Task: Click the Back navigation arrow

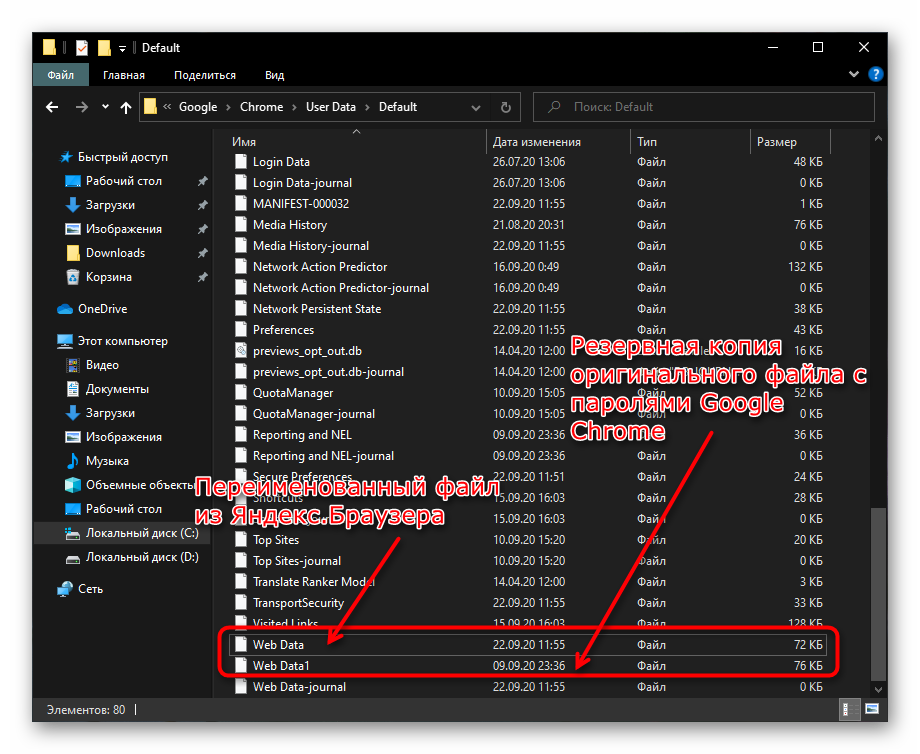Action: pyautogui.click(x=54, y=107)
